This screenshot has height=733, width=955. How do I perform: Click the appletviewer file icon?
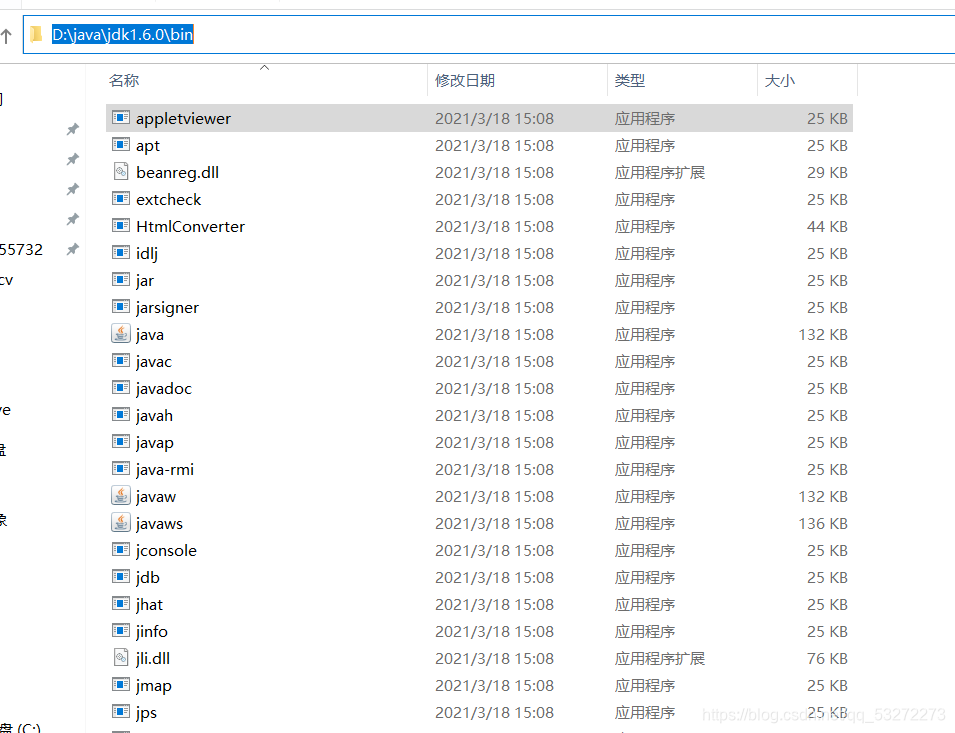tap(121, 117)
